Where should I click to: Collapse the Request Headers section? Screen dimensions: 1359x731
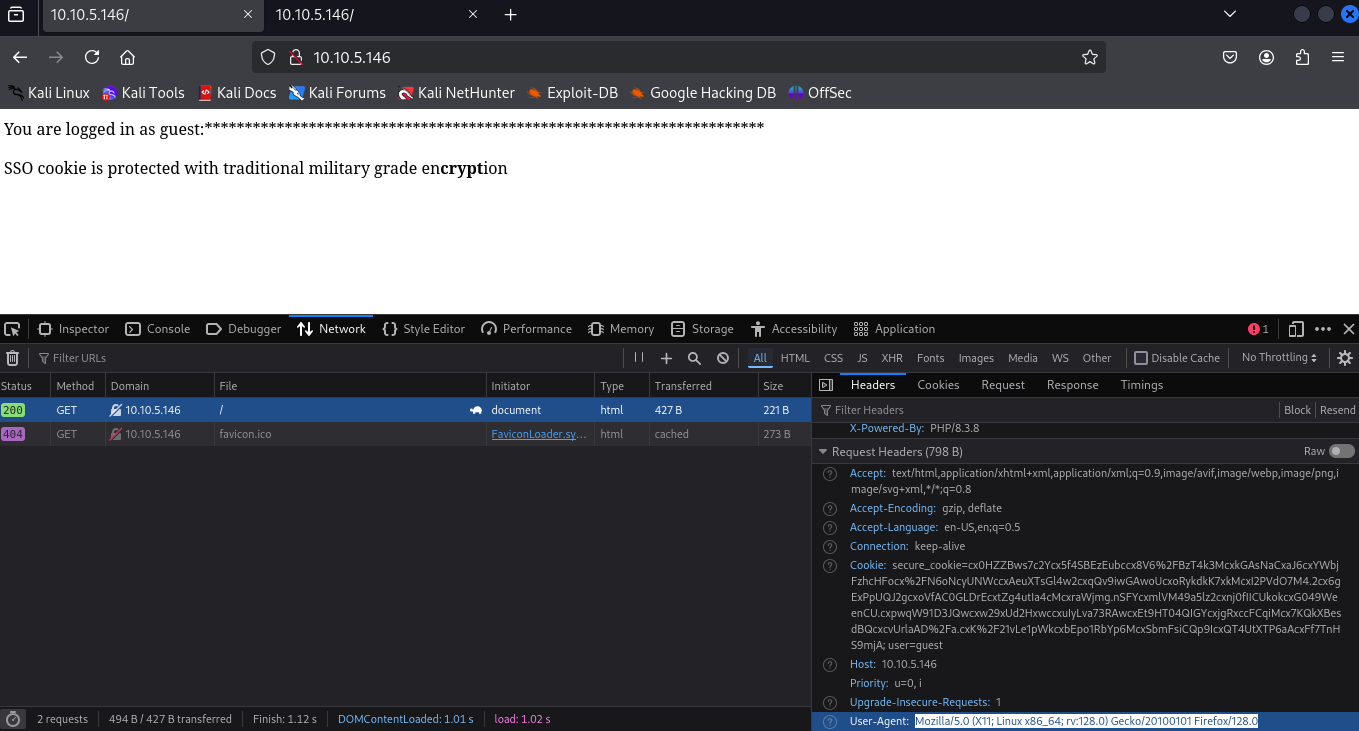click(823, 452)
